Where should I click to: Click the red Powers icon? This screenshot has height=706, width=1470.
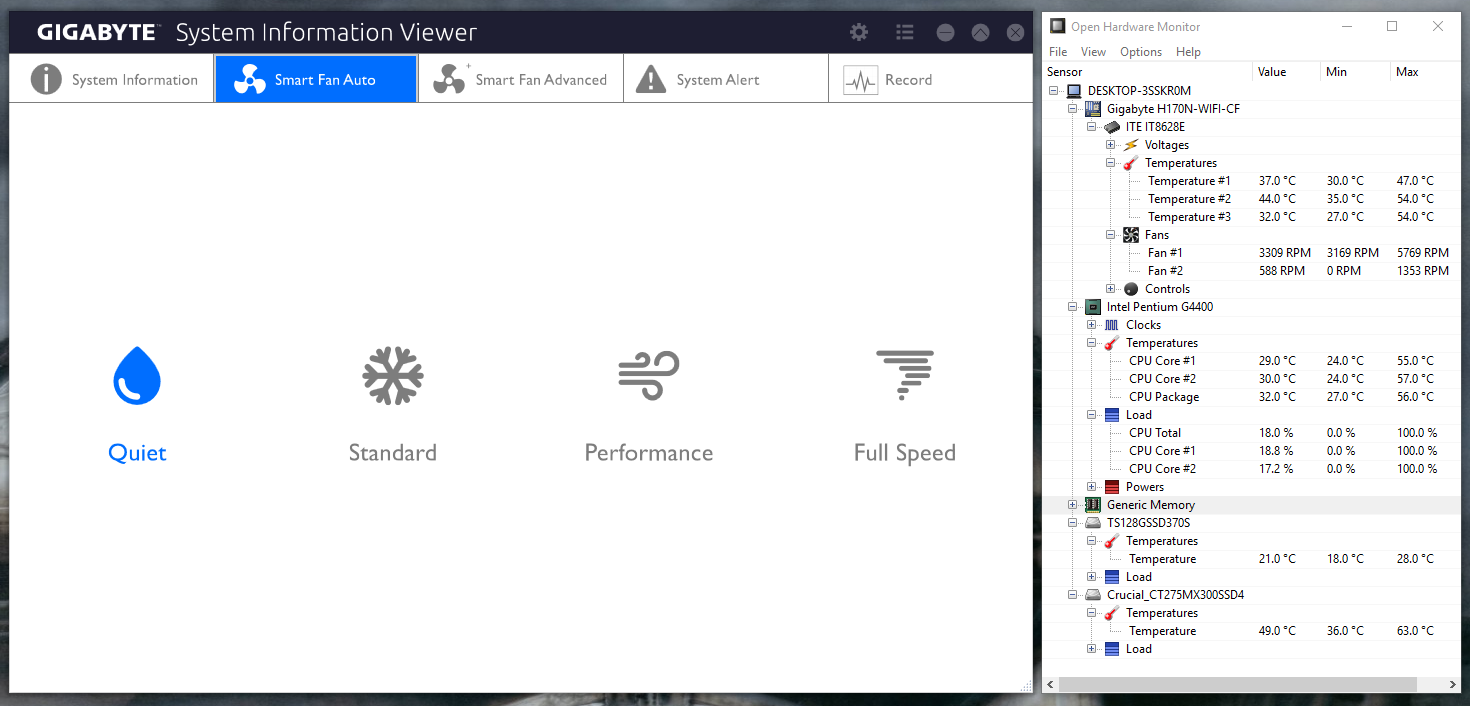pos(1112,487)
